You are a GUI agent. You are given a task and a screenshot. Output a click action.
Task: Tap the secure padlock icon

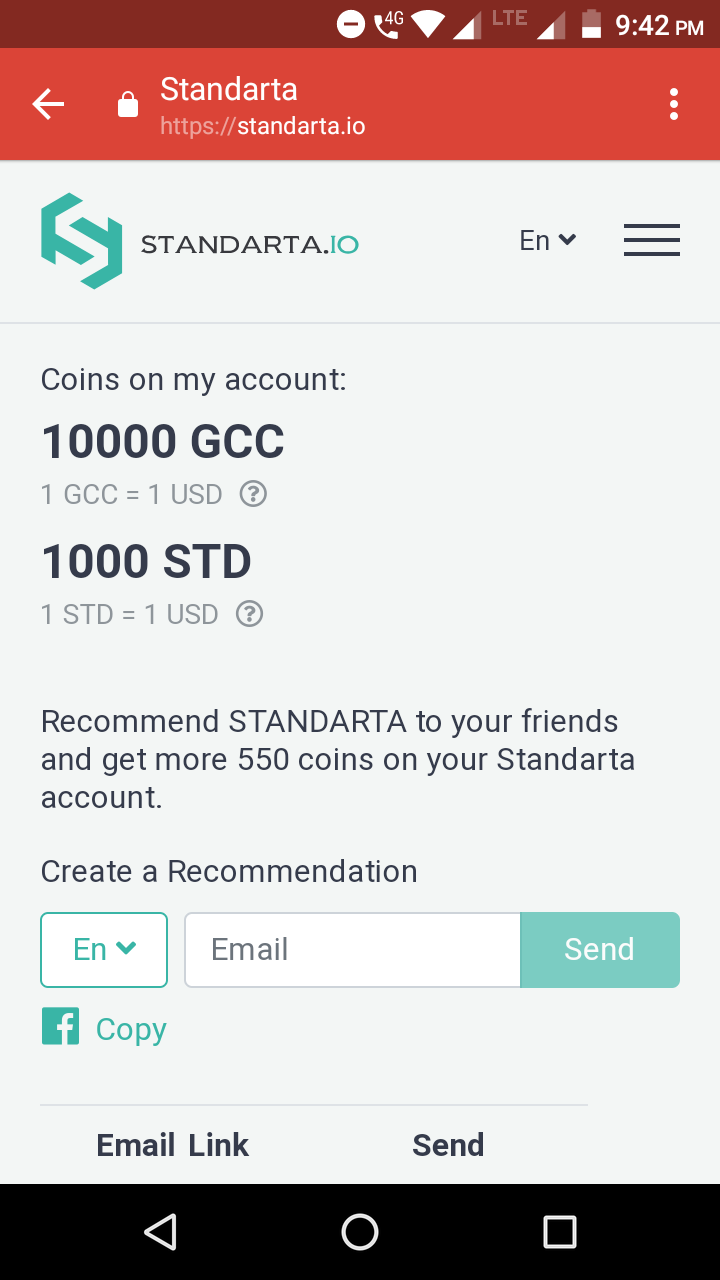[128, 105]
